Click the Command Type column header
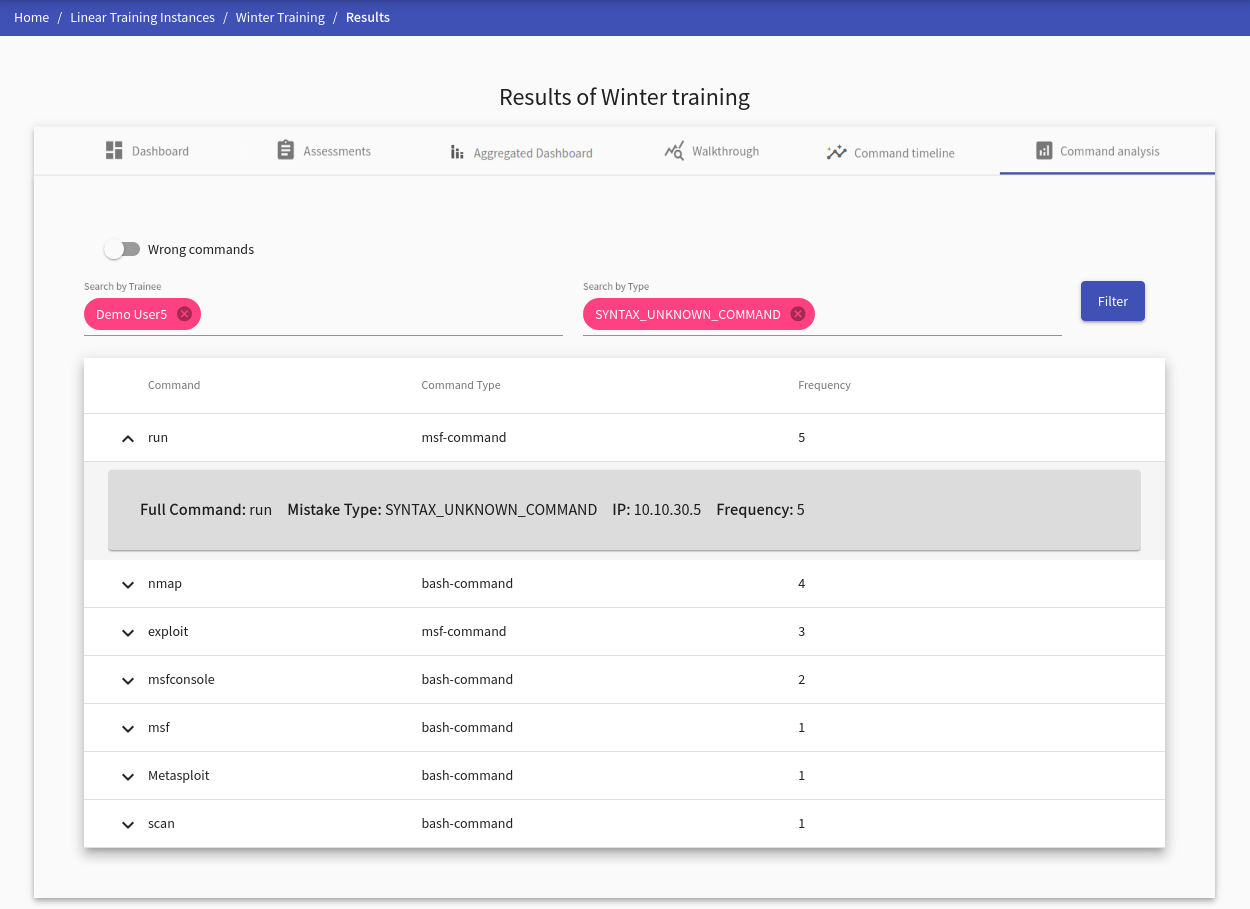Screen dimensions: 1250x909 pos(461,385)
